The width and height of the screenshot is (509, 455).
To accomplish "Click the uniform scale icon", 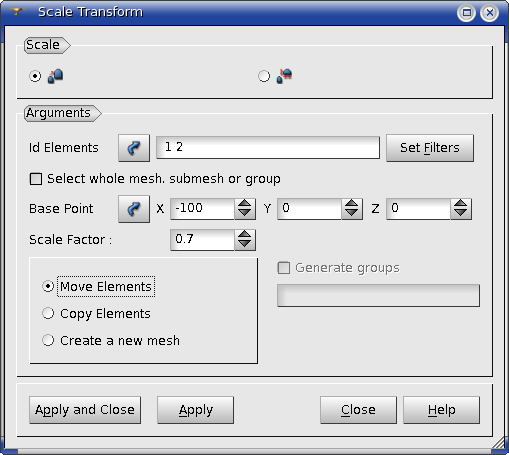I will [x=55, y=76].
